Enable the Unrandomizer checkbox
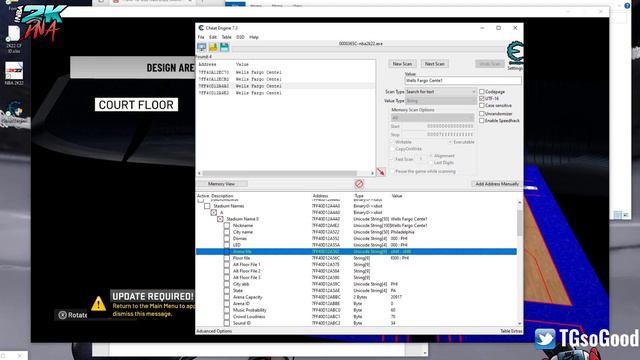Image resolution: width=640 pixels, height=360 pixels. pyautogui.click(x=482, y=114)
